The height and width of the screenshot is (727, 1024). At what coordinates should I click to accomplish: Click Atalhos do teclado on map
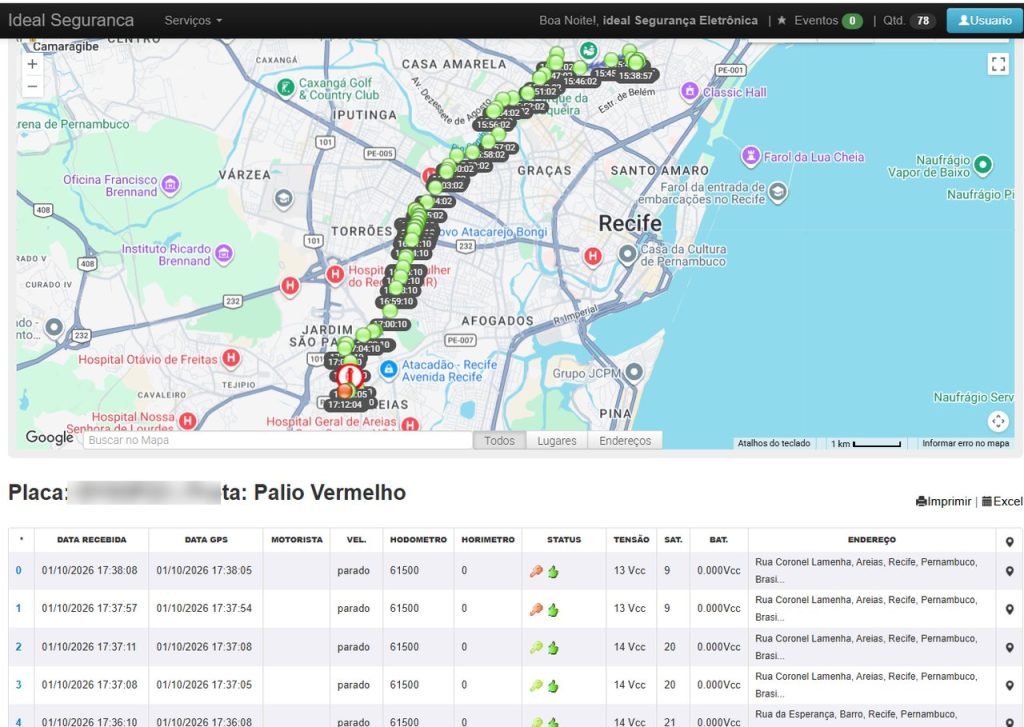click(x=774, y=443)
